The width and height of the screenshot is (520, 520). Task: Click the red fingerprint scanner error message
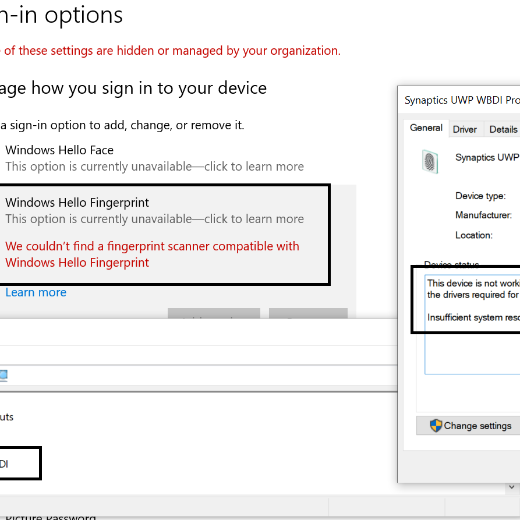click(x=152, y=254)
